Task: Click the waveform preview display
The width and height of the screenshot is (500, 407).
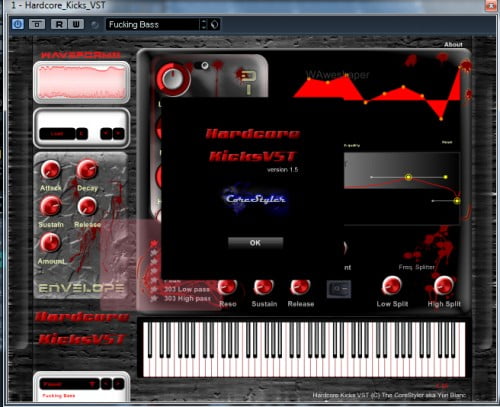Action: (x=82, y=82)
